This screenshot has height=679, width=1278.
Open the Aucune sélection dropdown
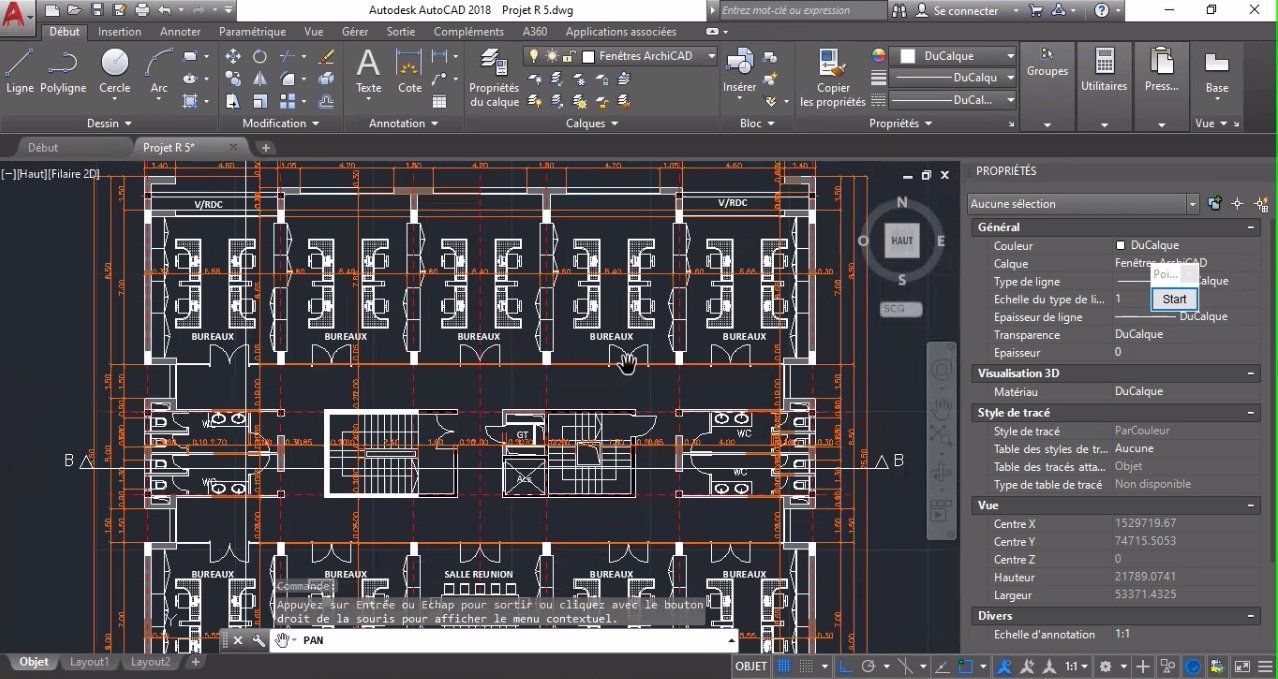tap(1083, 204)
